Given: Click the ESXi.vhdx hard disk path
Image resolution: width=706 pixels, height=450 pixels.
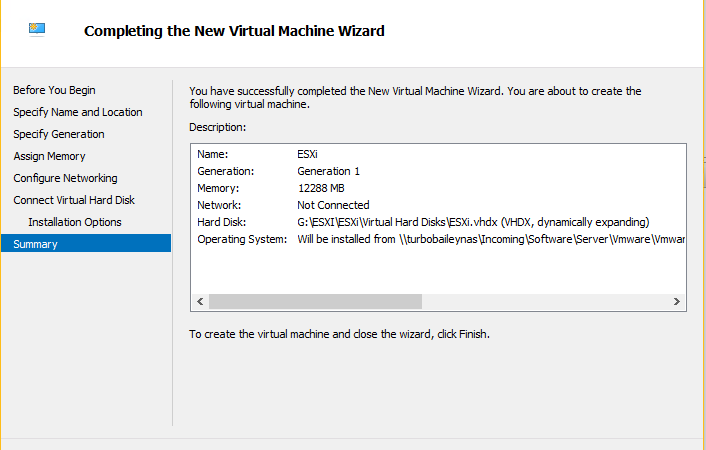Looking at the screenshot, I should [x=473, y=222].
